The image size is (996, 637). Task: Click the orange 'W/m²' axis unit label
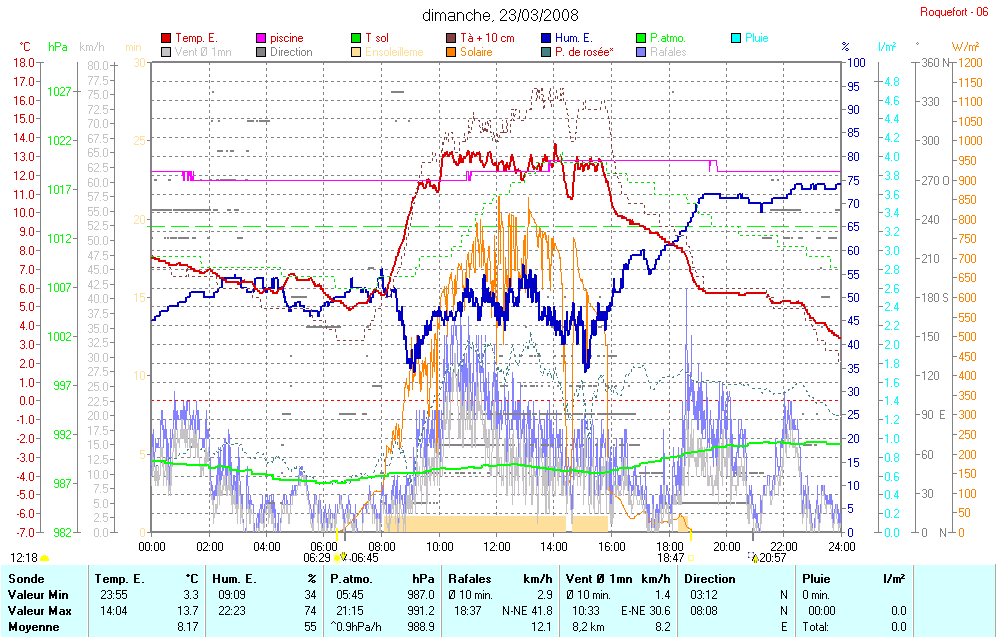(x=966, y=47)
